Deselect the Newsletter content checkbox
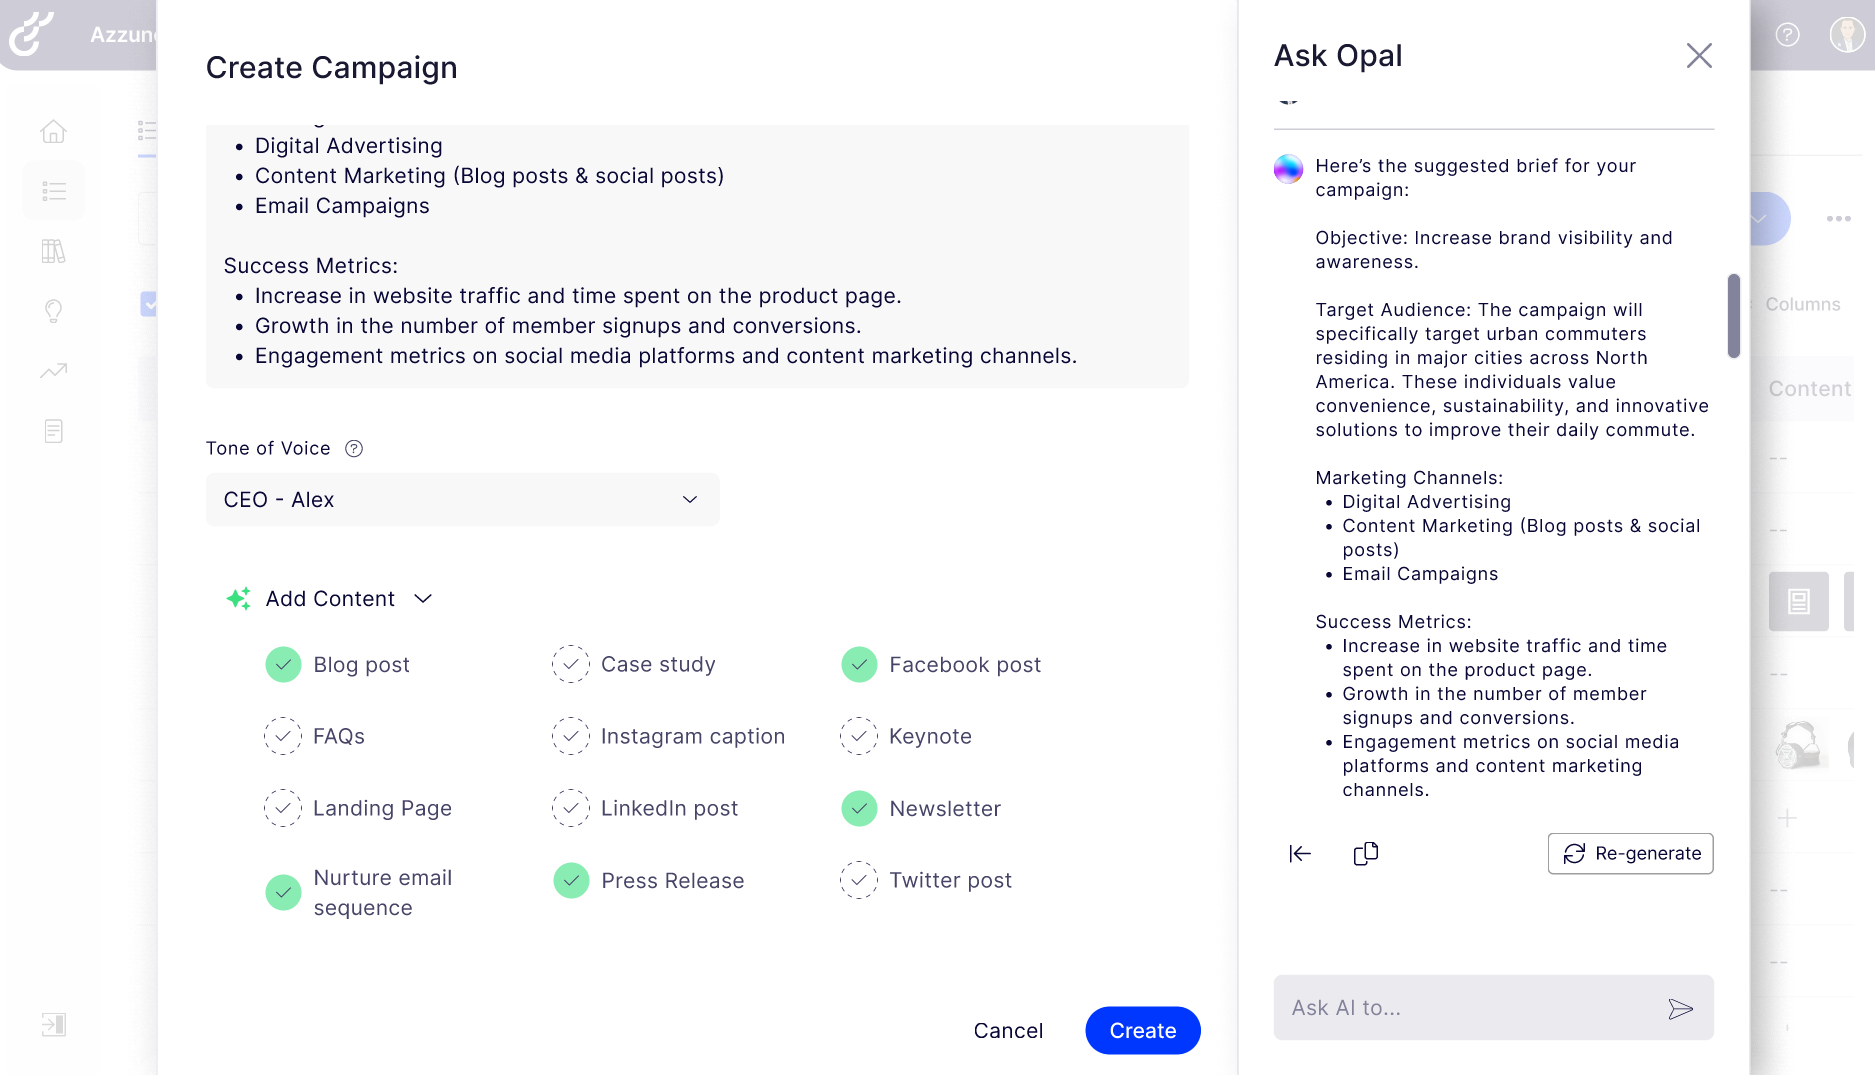Image resolution: width=1875 pixels, height=1075 pixels. tap(859, 808)
